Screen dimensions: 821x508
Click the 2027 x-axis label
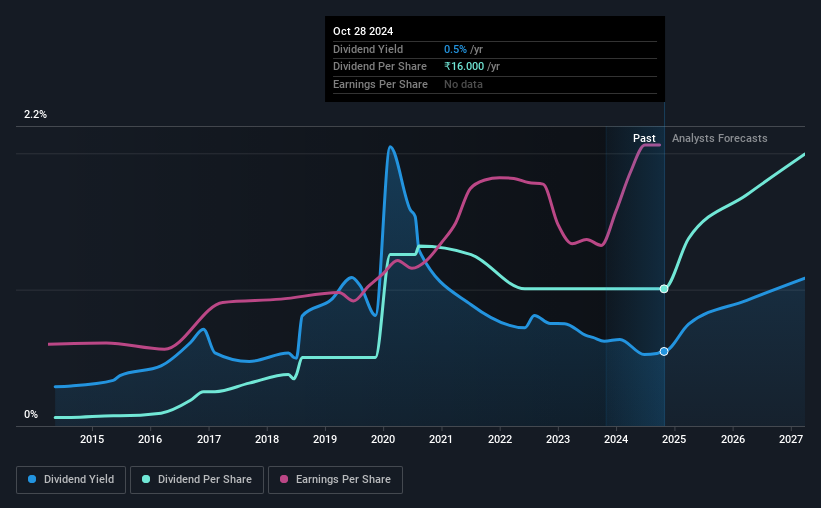pos(791,439)
